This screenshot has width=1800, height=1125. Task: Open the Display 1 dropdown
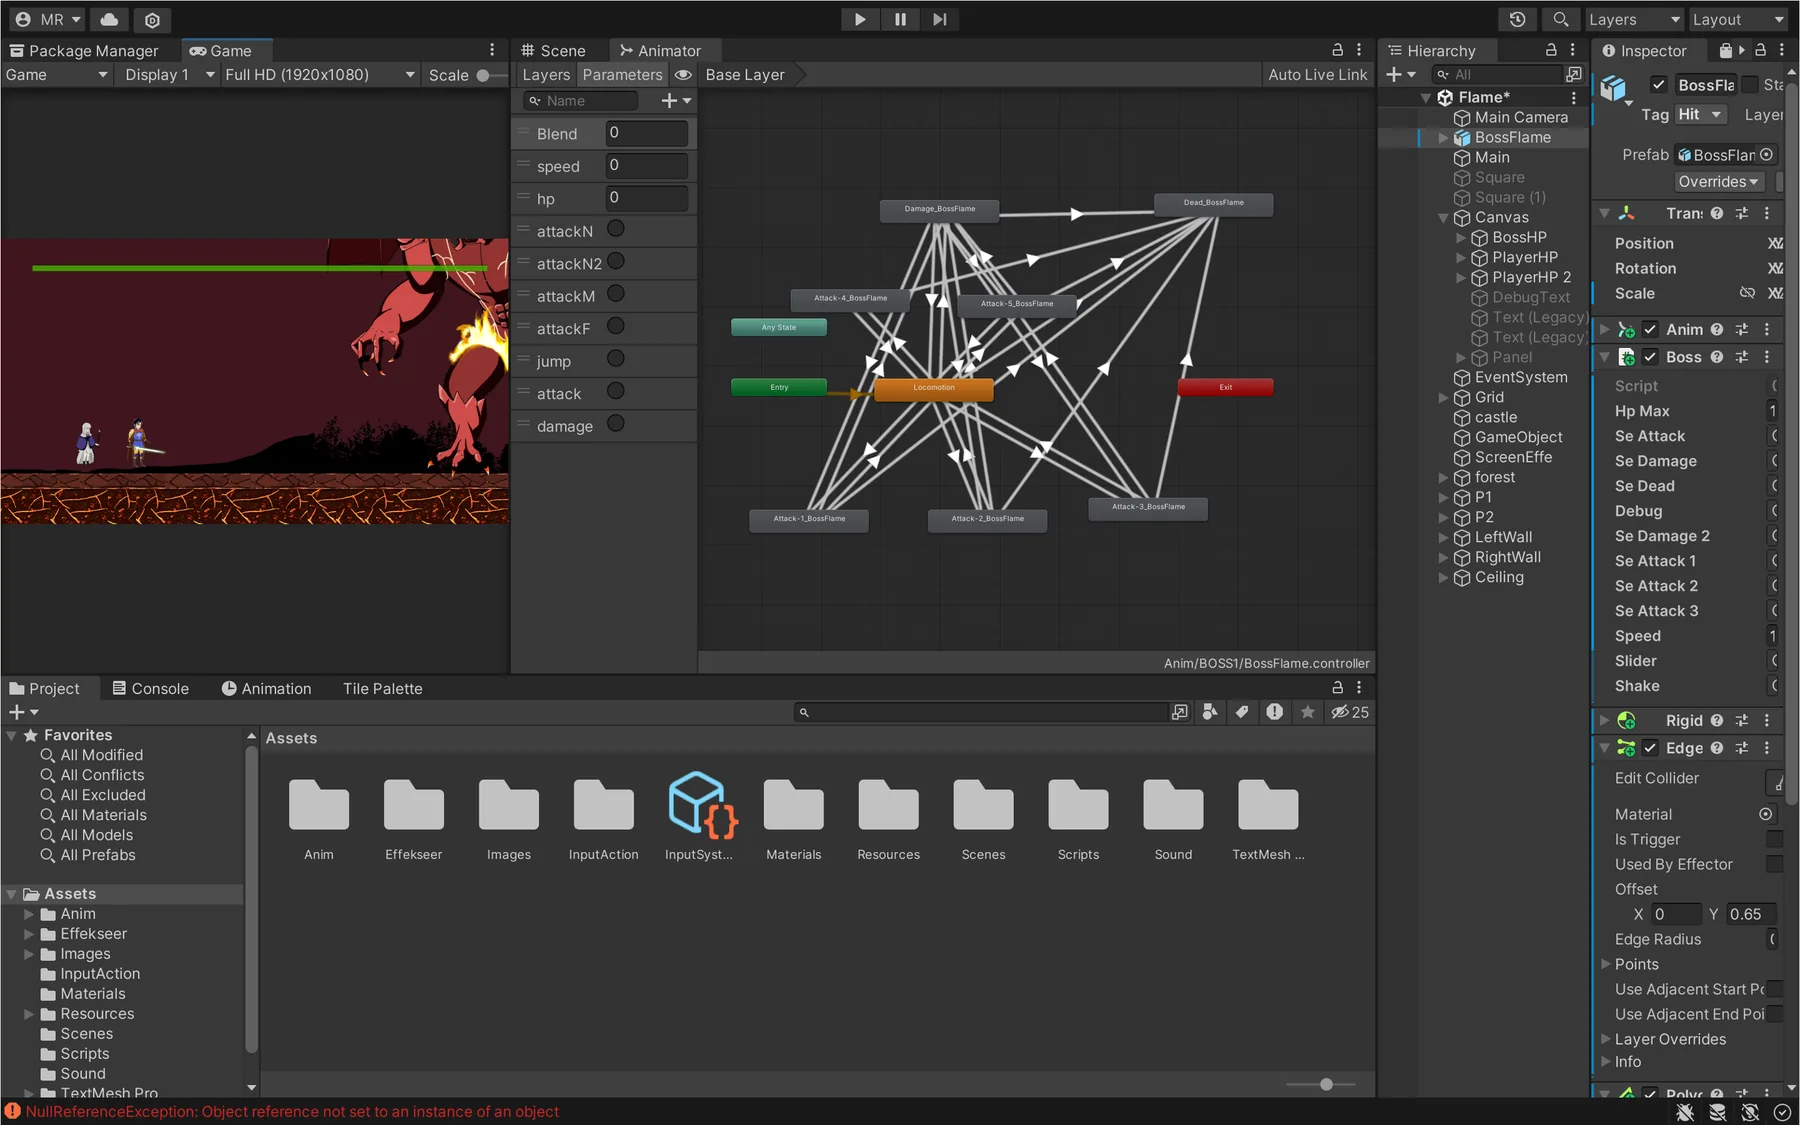tap(168, 75)
